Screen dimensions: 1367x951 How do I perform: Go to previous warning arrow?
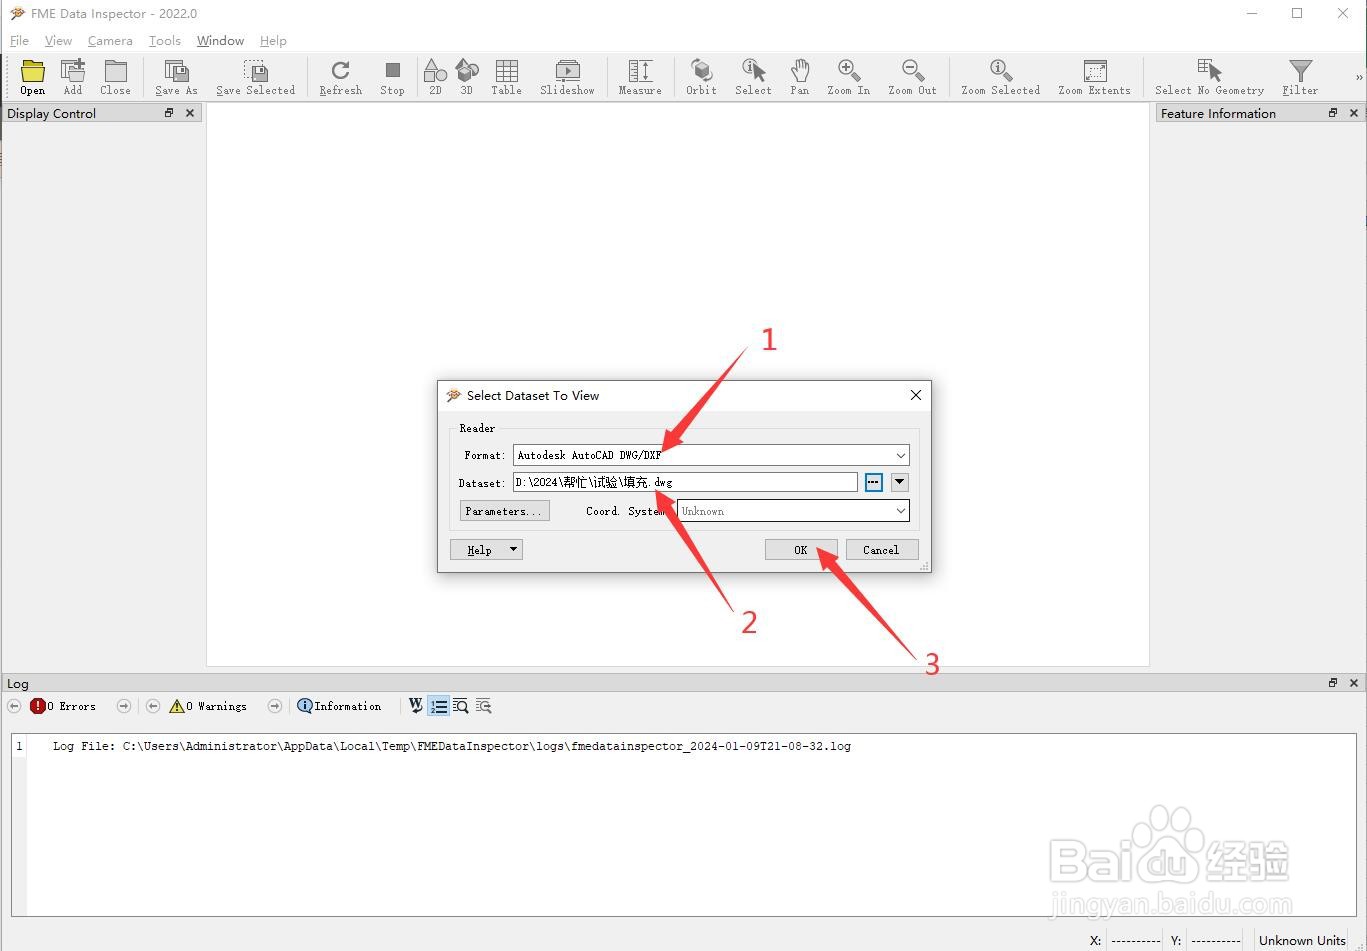click(153, 706)
